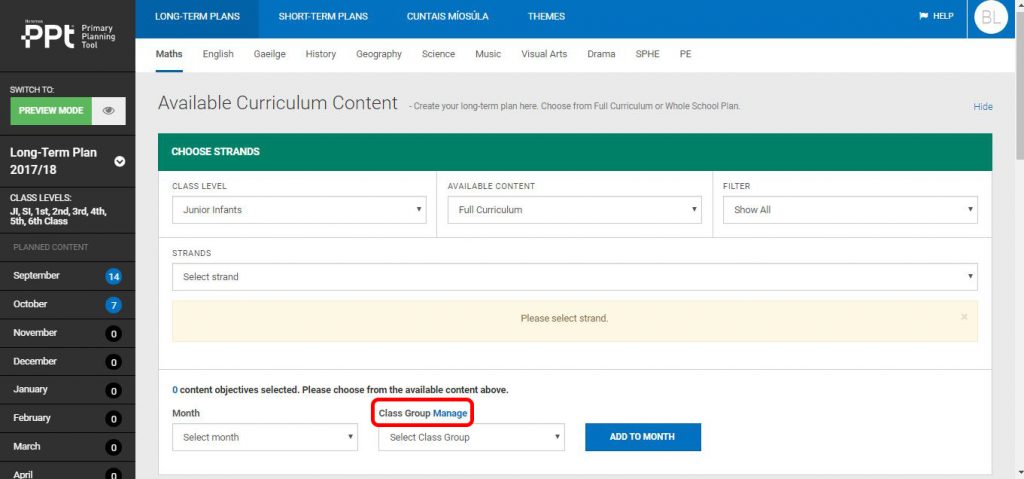Choose a month from Select month dropdown
This screenshot has height=479, width=1024.
point(264,437)
